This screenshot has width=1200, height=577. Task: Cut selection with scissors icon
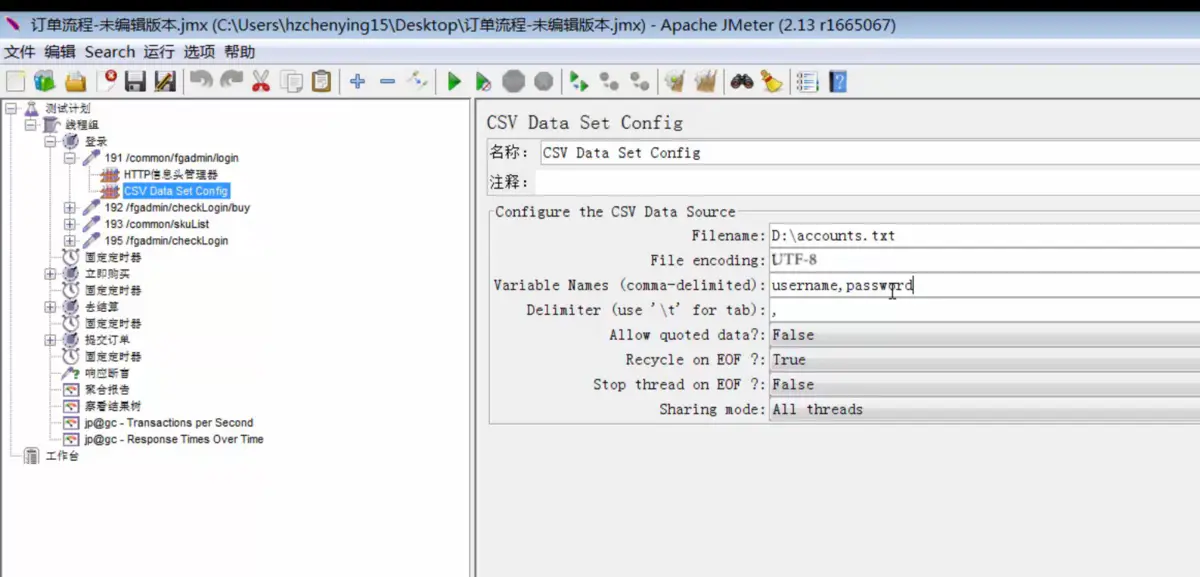click(x=261, y=81)
